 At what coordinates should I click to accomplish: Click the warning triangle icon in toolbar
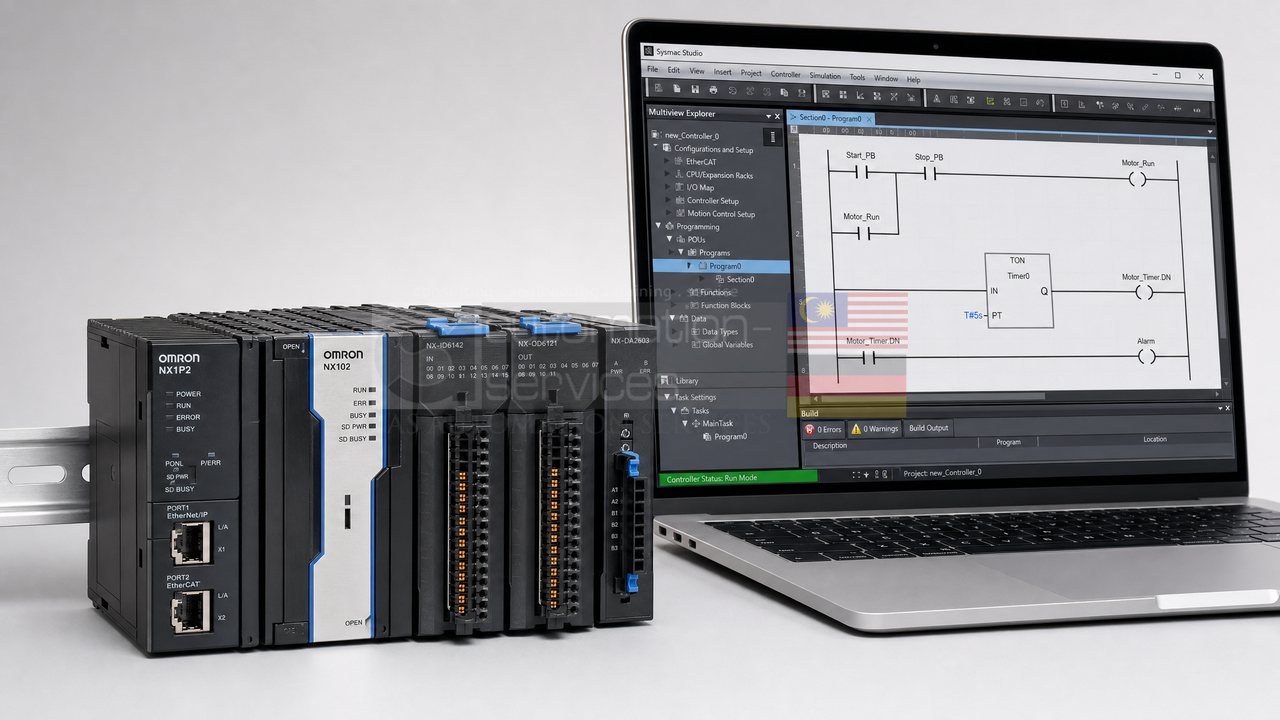(936, 100)
